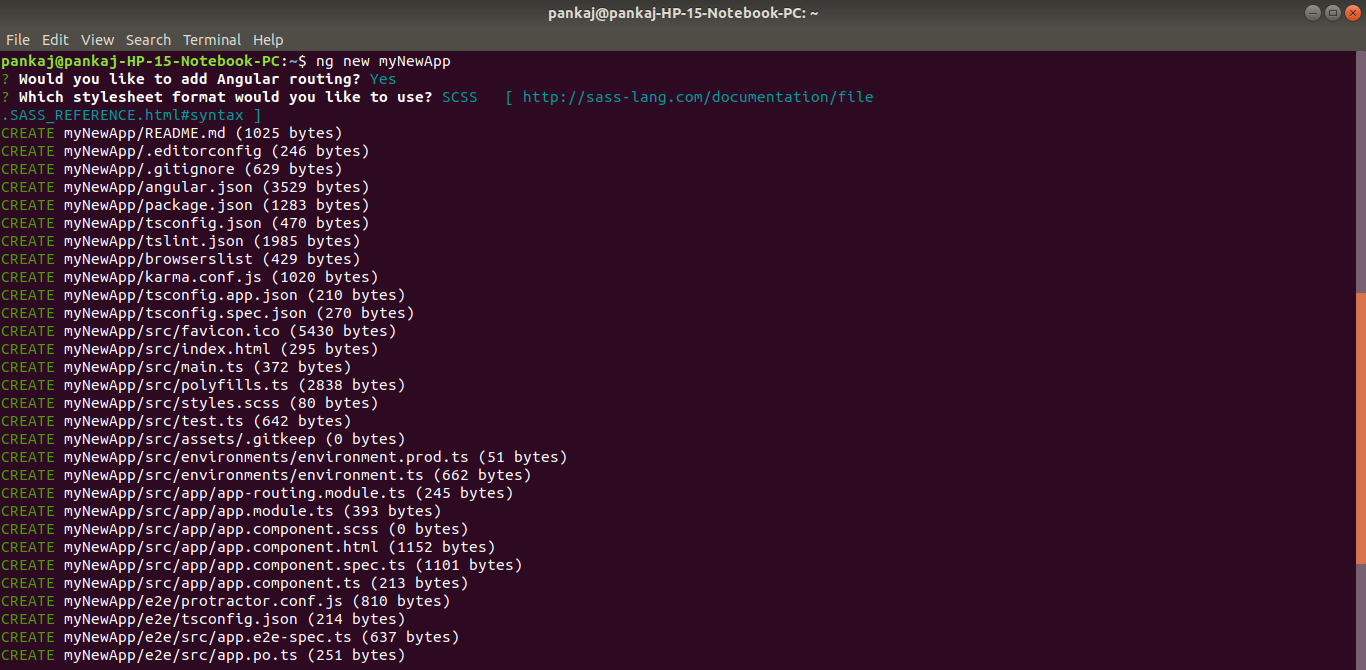Minimize the terminal window
Screen dimensions: 1366x670
tap(1313, 13)
